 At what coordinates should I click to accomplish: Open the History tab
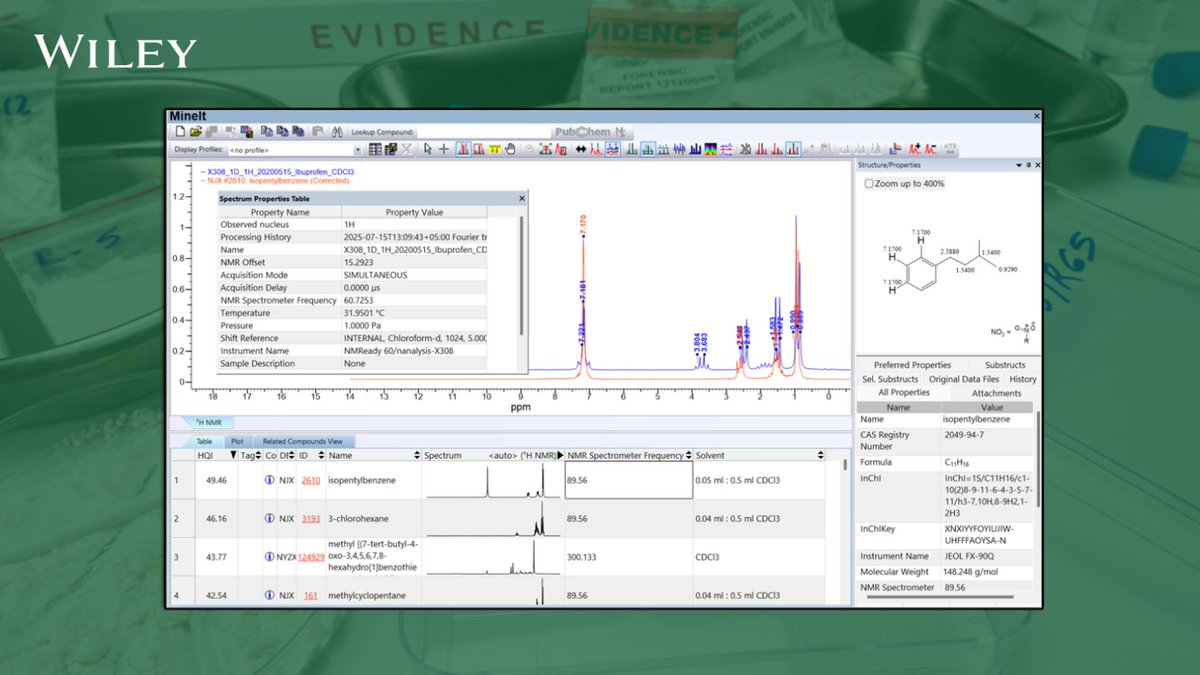click(x=1023, y=379)
